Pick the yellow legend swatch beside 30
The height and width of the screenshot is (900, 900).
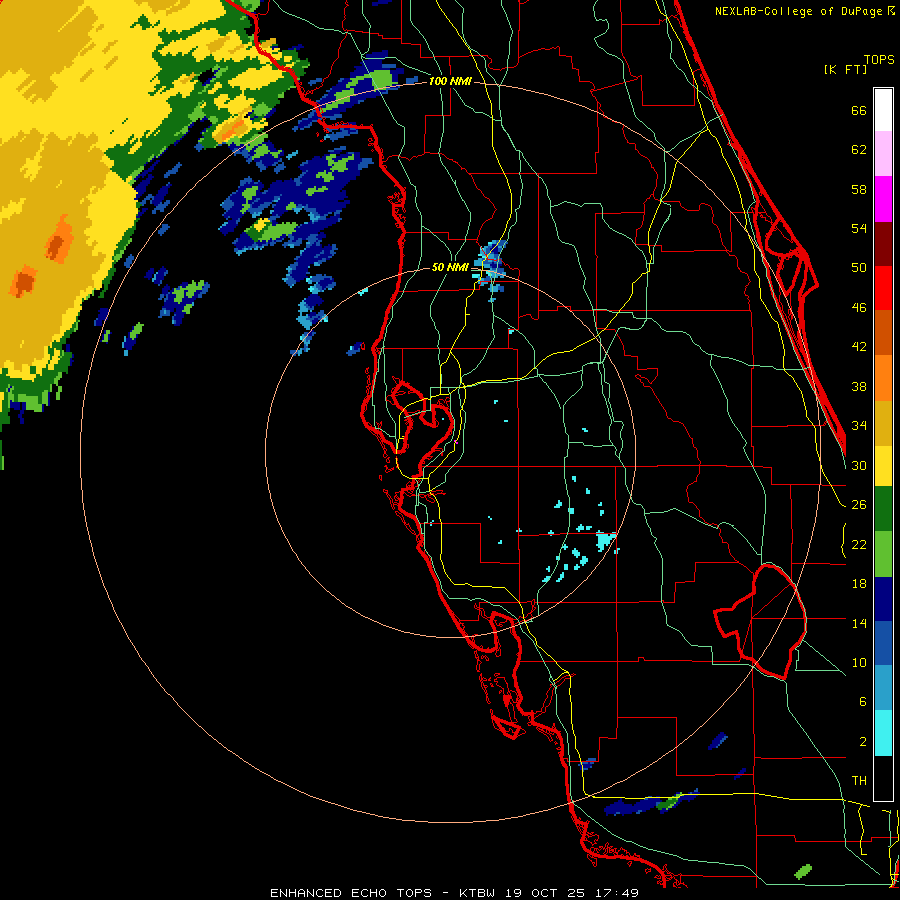coord(883,466)
